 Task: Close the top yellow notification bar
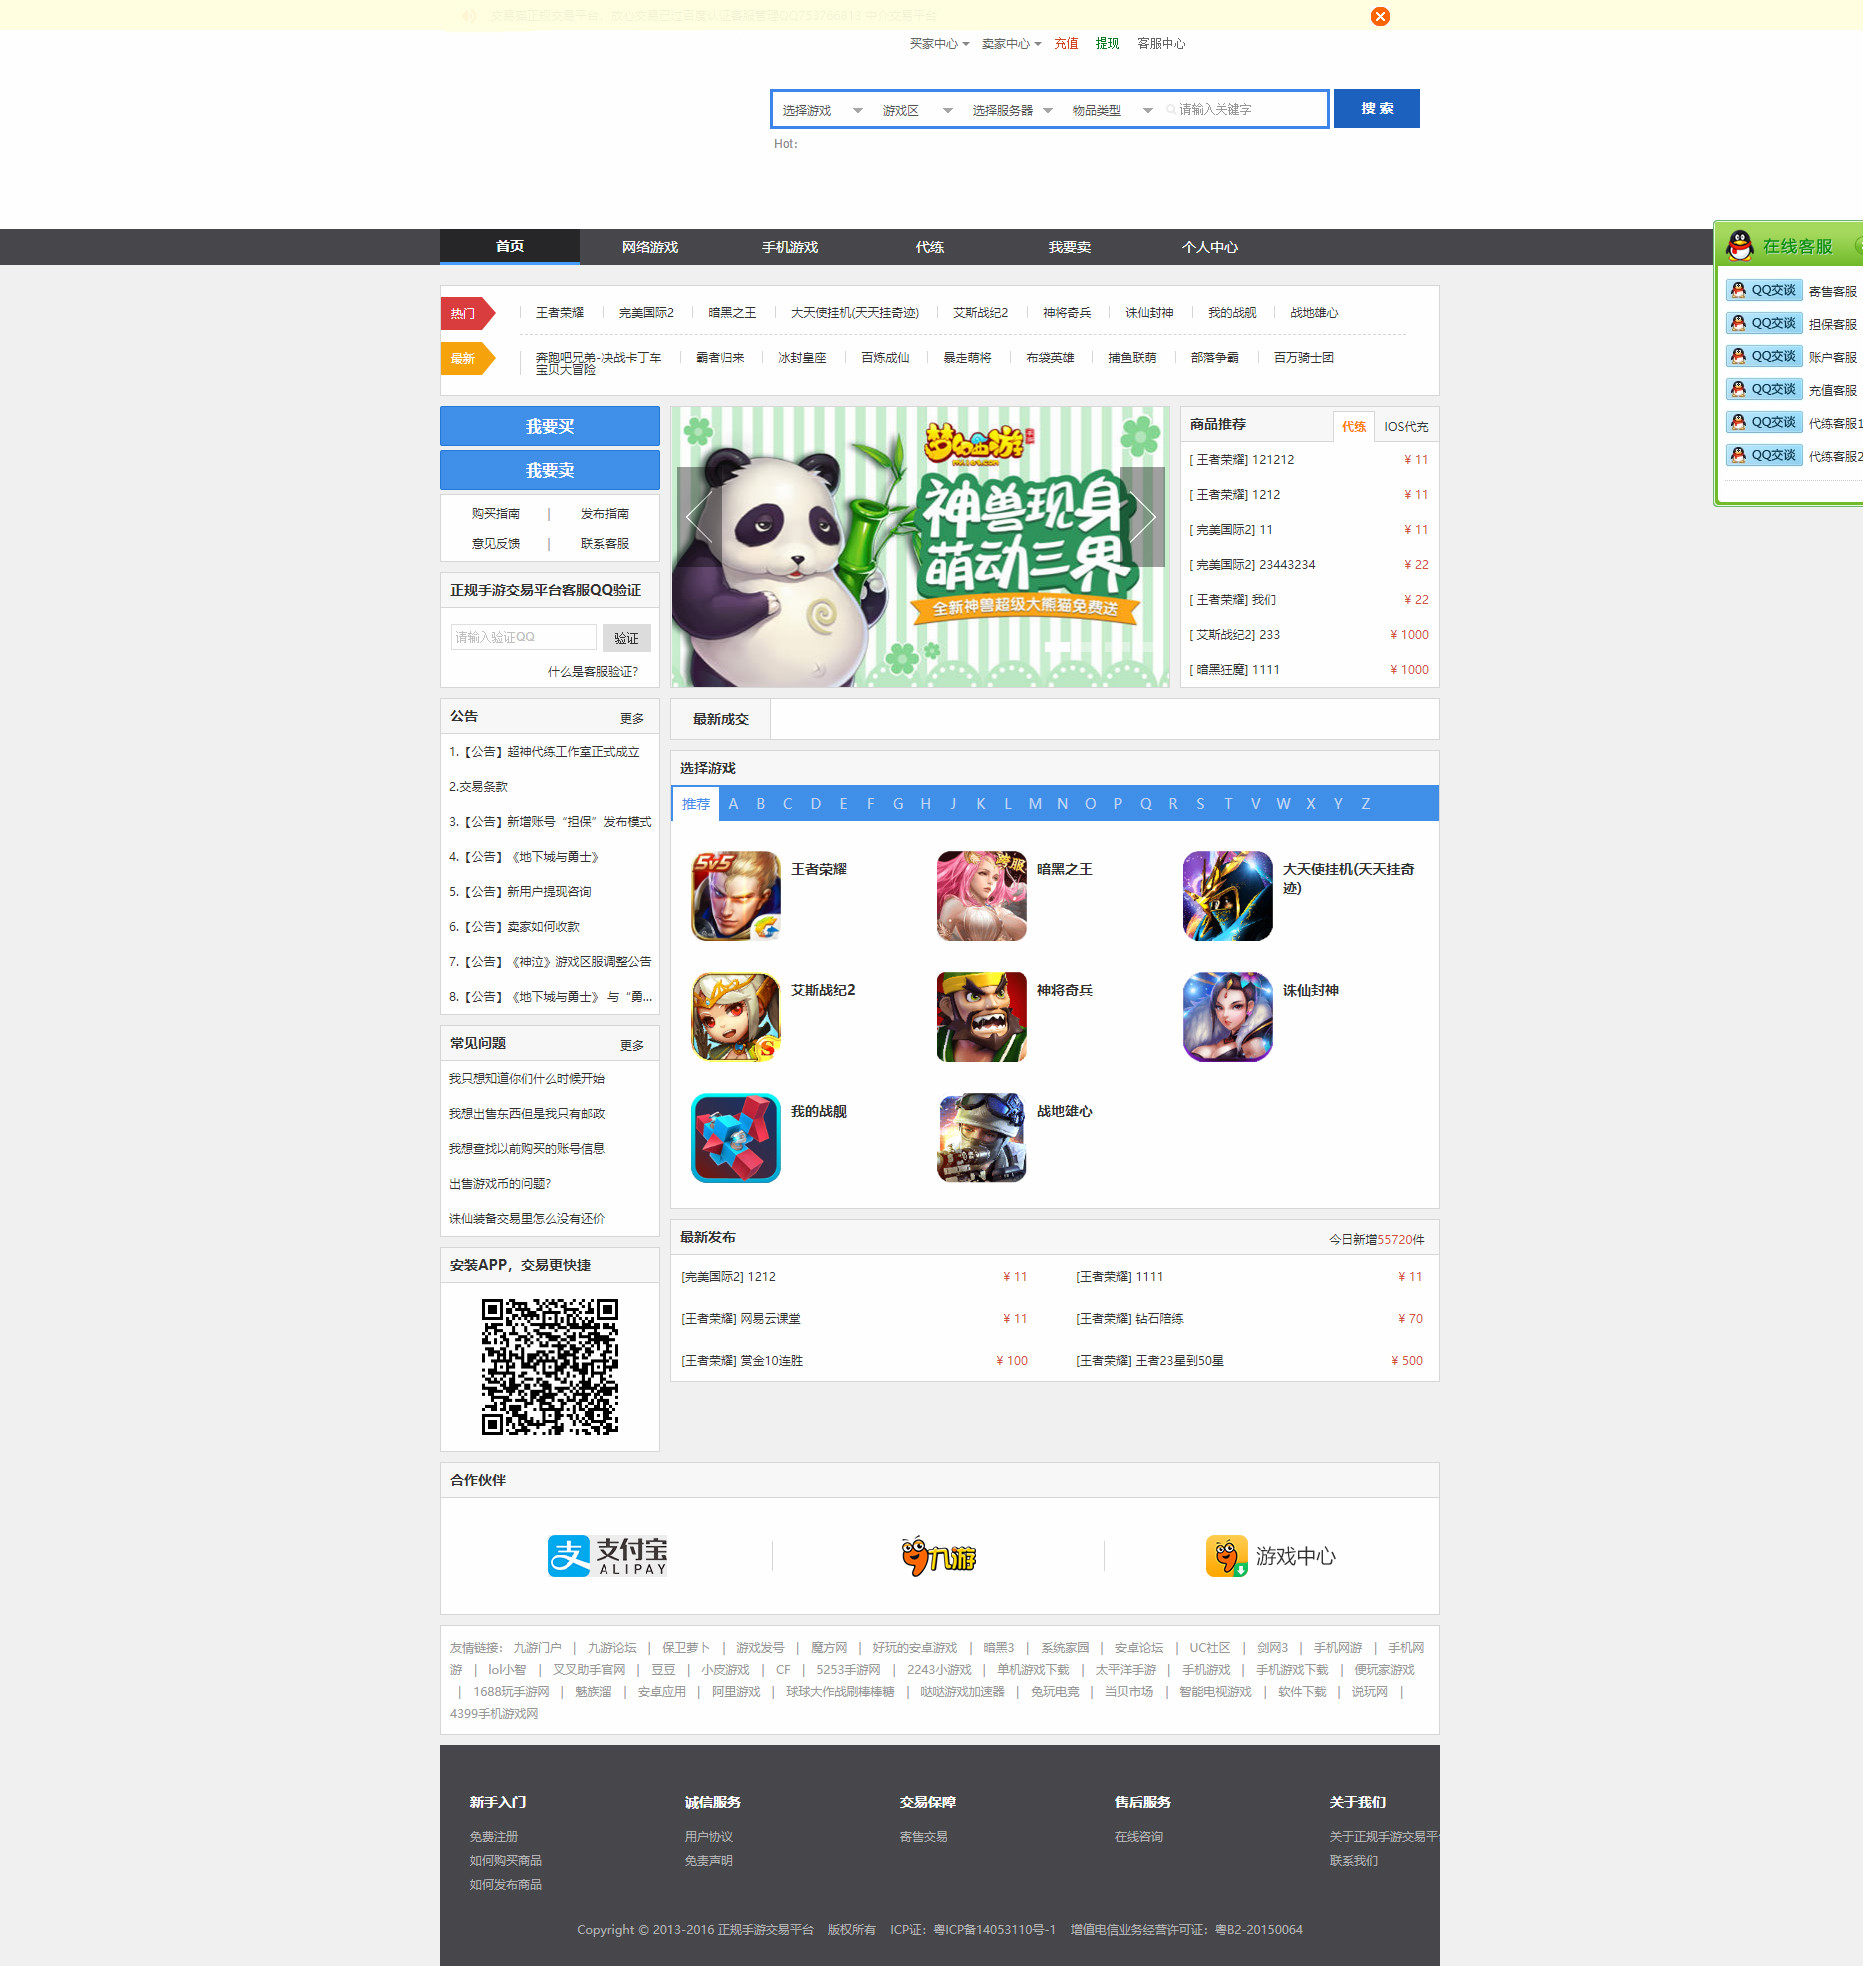[x=1380, y=16]
